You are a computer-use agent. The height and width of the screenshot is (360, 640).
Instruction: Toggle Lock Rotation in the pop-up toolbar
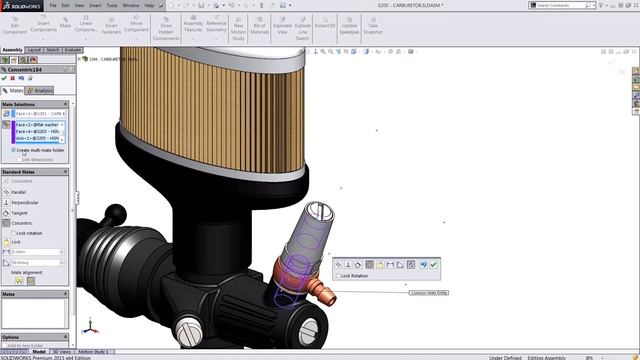[x=338, y=276]
